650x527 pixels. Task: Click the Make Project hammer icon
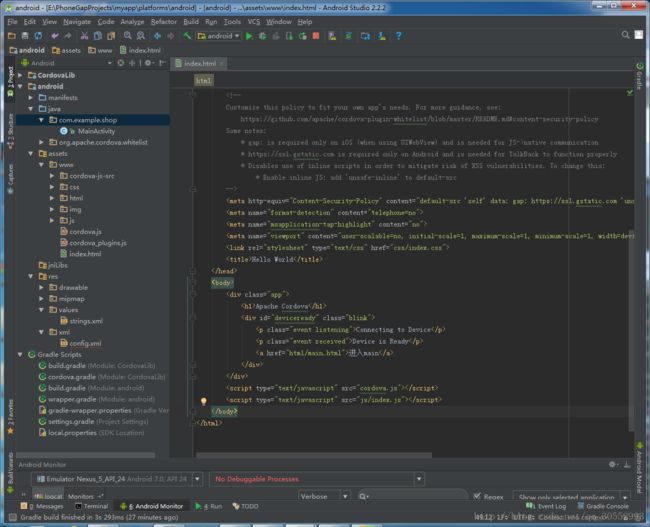[187, 36]
